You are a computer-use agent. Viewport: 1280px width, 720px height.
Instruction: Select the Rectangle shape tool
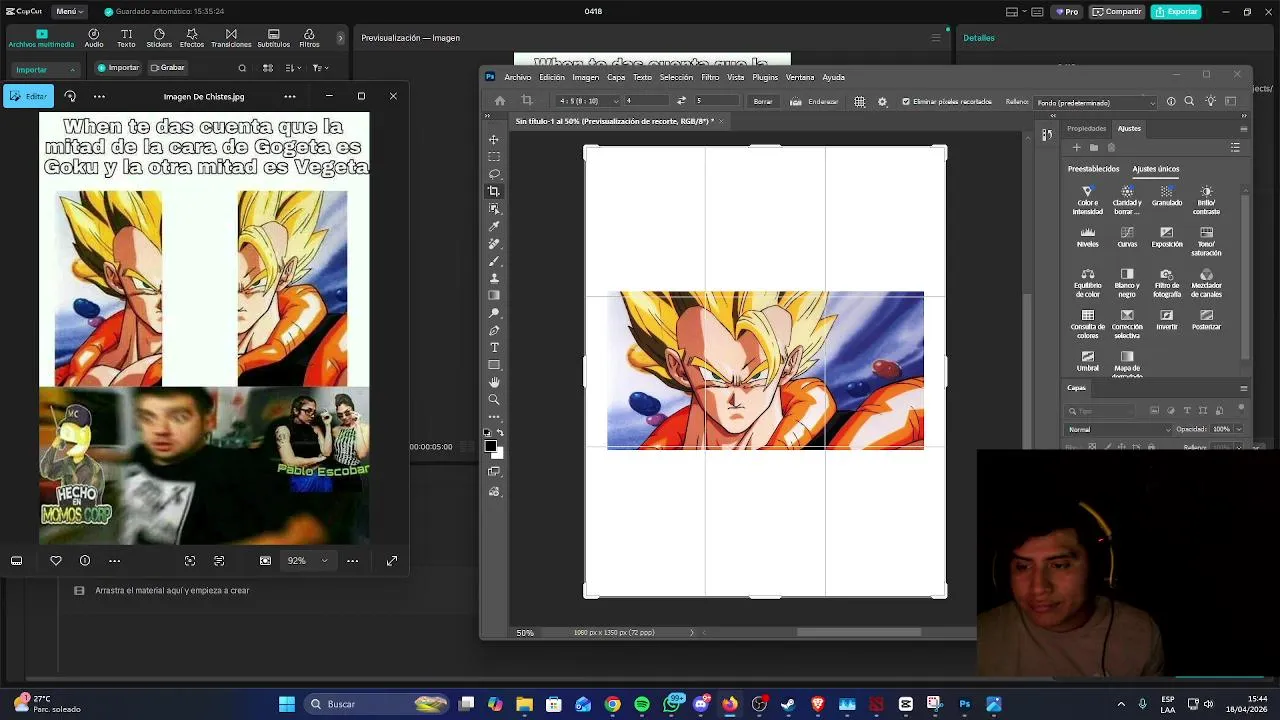pyautogui.click(x=494, y=365)
